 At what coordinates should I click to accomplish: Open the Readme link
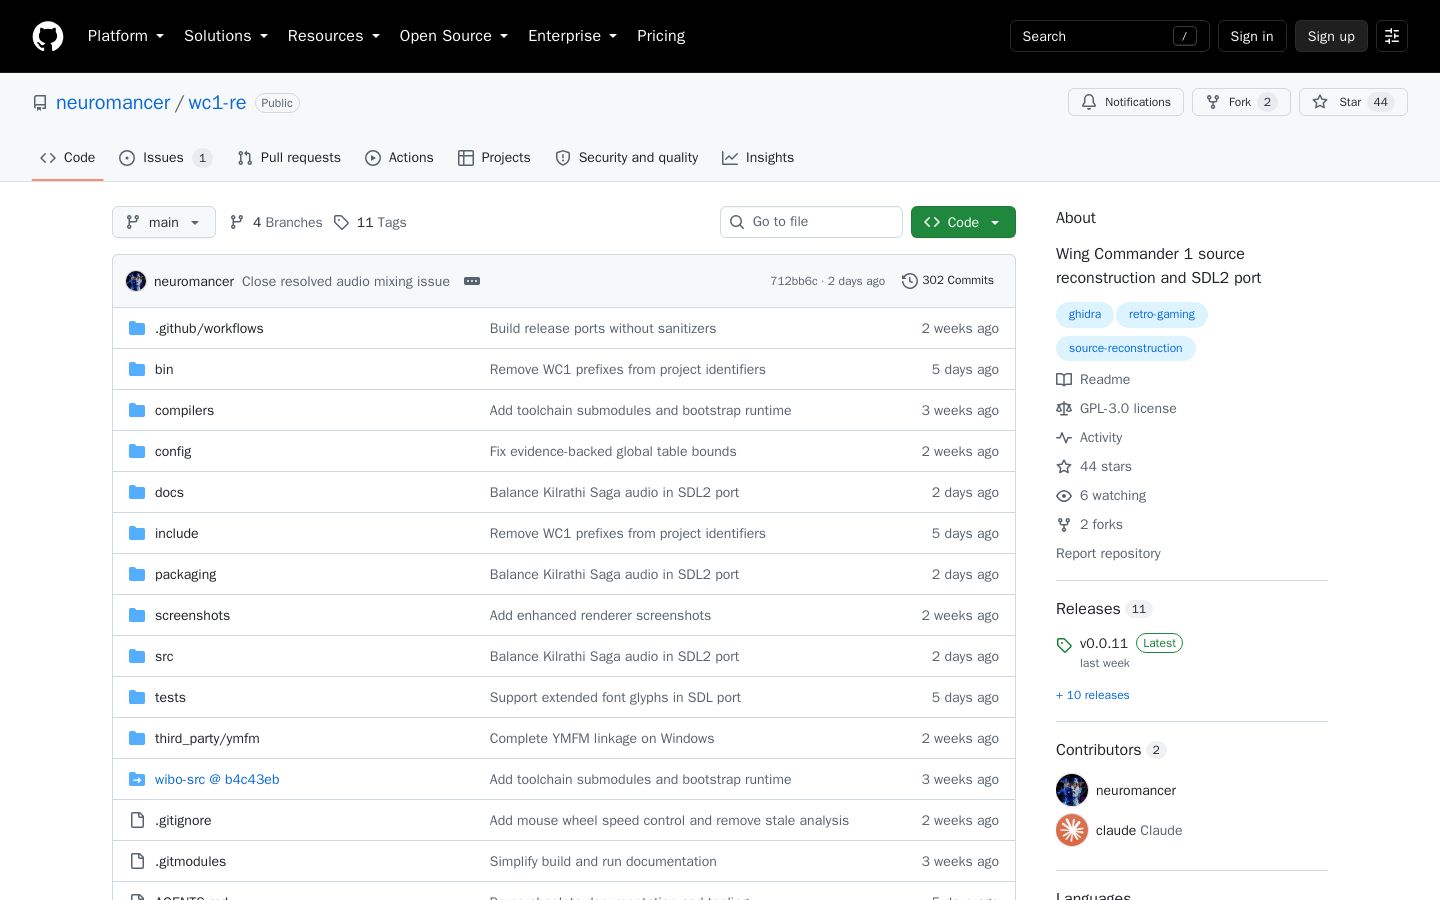click(x=1093, y=379)
